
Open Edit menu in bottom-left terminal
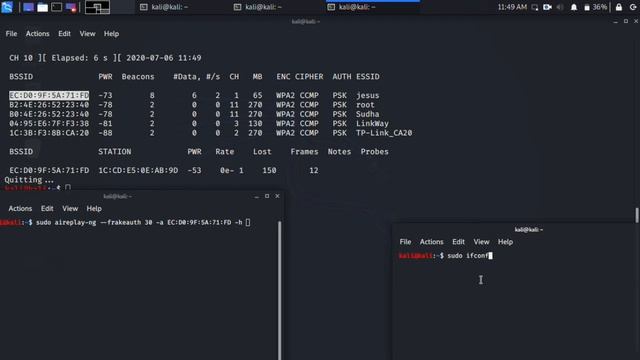click(47, 208)
